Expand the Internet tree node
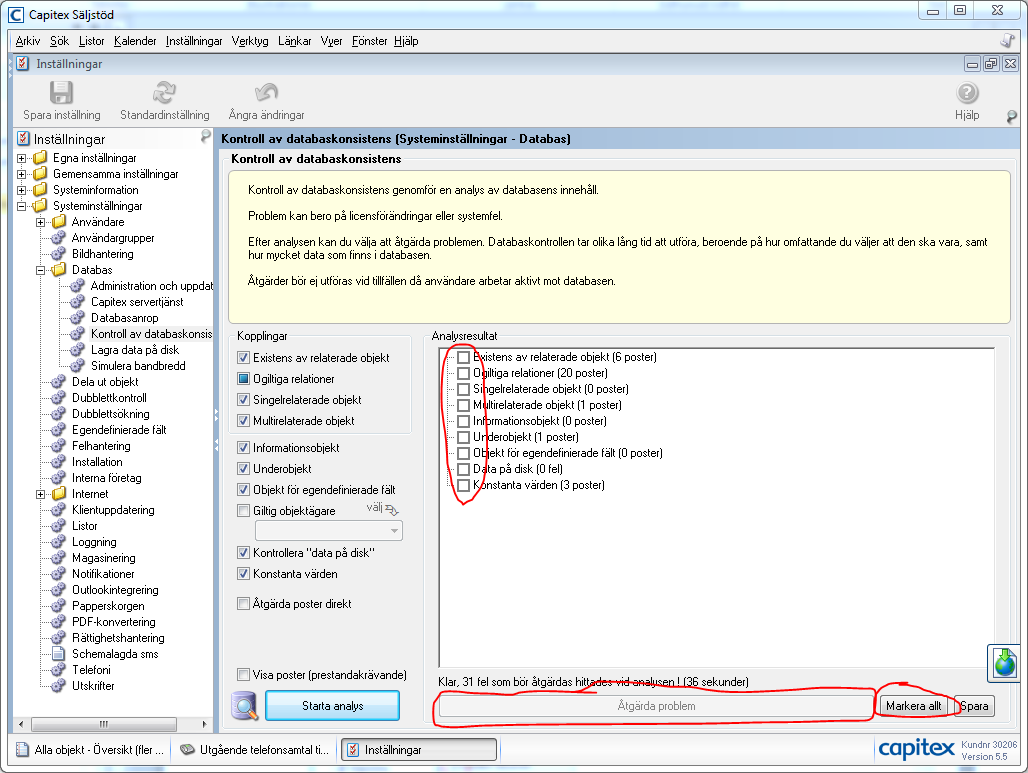Image resolution: width=1028 pixels, height=773 pixels. tap(40, 494)
